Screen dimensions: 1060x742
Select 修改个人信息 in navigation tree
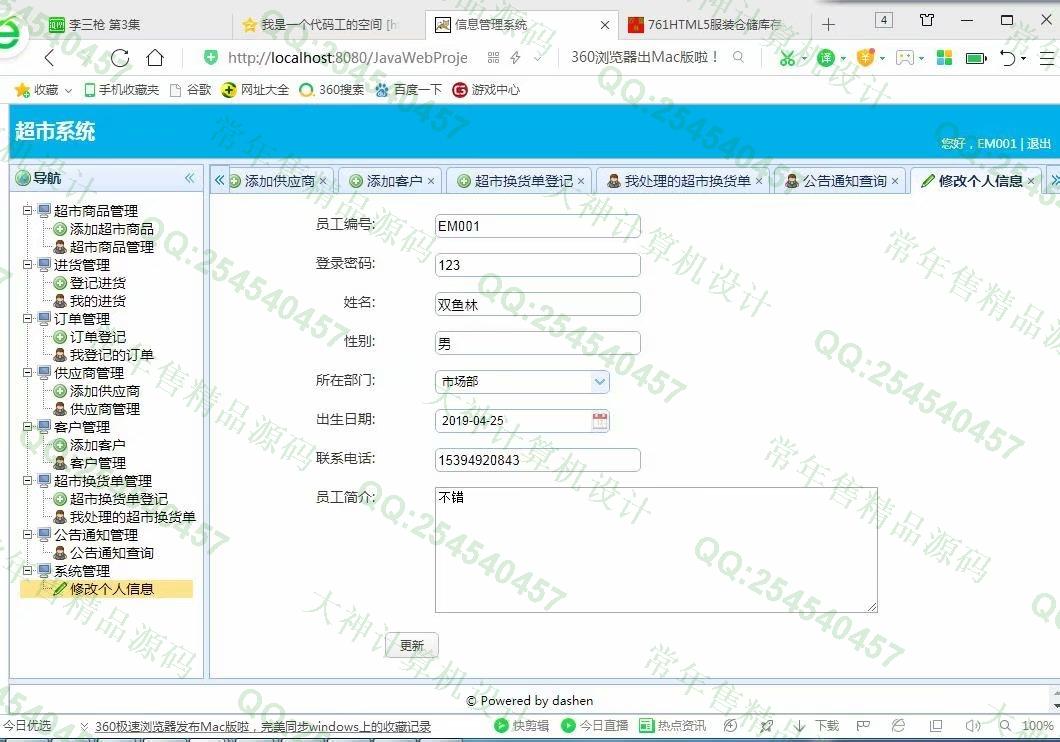coord(105,589)
